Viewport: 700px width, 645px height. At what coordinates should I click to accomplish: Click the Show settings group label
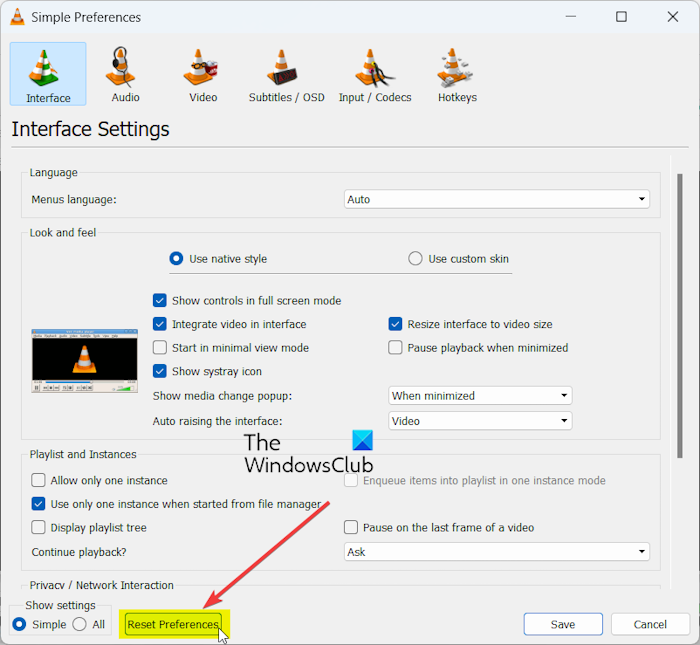tap(60, 605)
